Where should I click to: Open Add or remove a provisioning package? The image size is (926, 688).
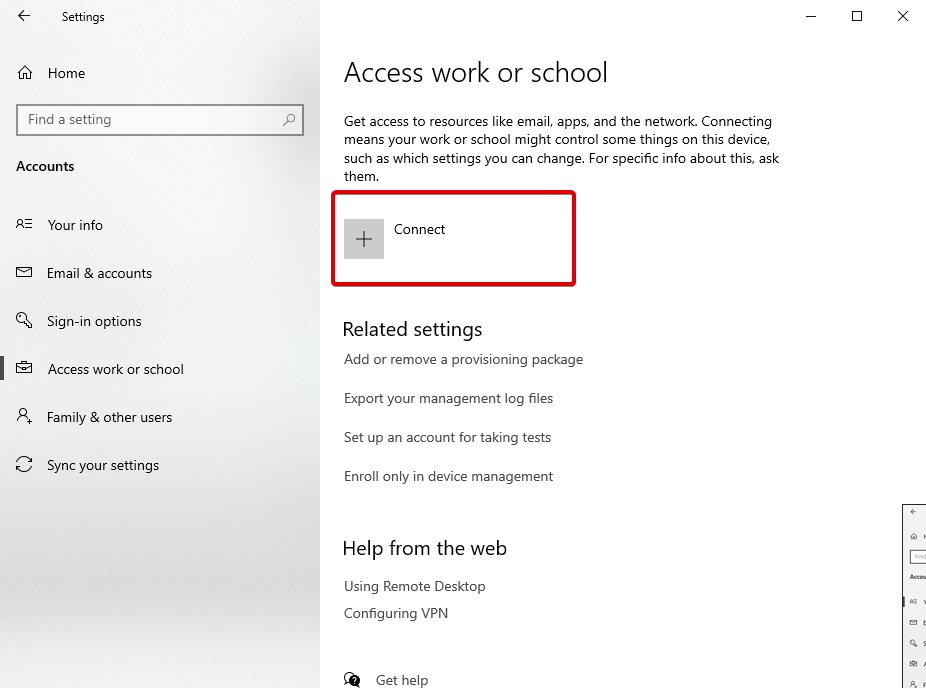point(464,360)
